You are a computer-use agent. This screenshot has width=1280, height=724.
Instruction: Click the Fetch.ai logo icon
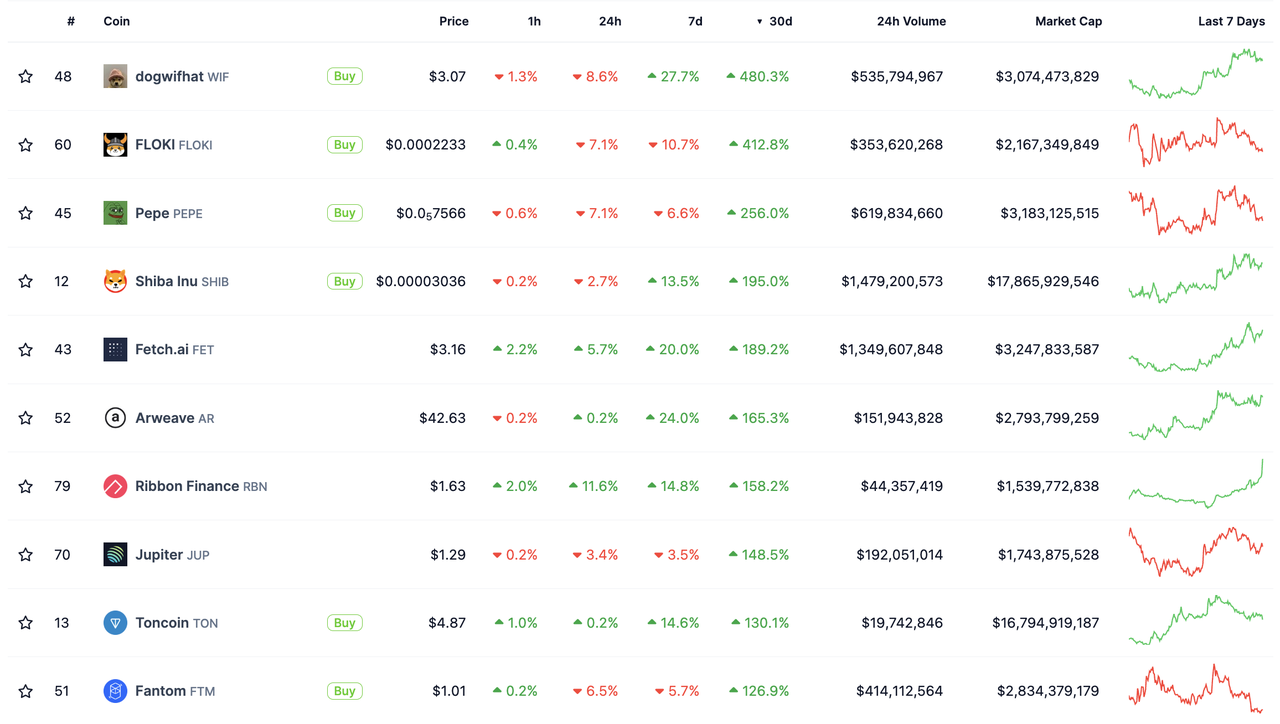(115, 349)
